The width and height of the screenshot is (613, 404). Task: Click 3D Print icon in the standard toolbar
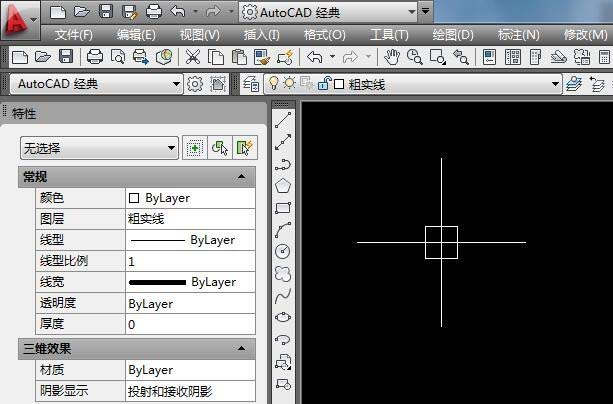(164, 57)
